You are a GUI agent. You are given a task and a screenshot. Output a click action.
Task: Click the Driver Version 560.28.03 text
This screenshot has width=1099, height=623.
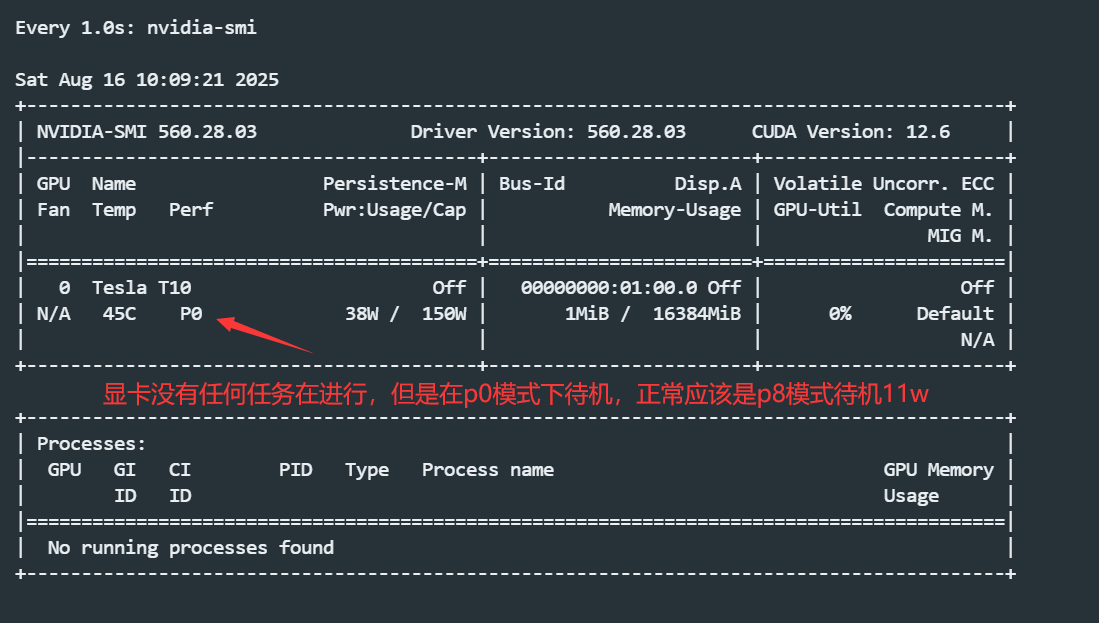[x=548, y=132]
